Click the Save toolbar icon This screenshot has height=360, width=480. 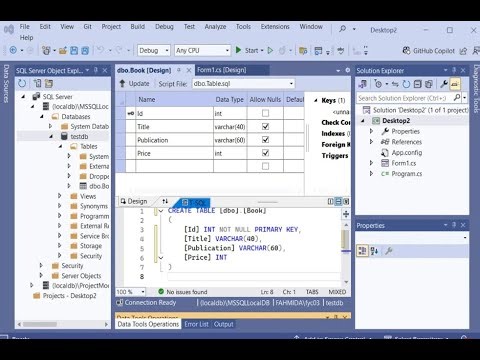point(74,51)
